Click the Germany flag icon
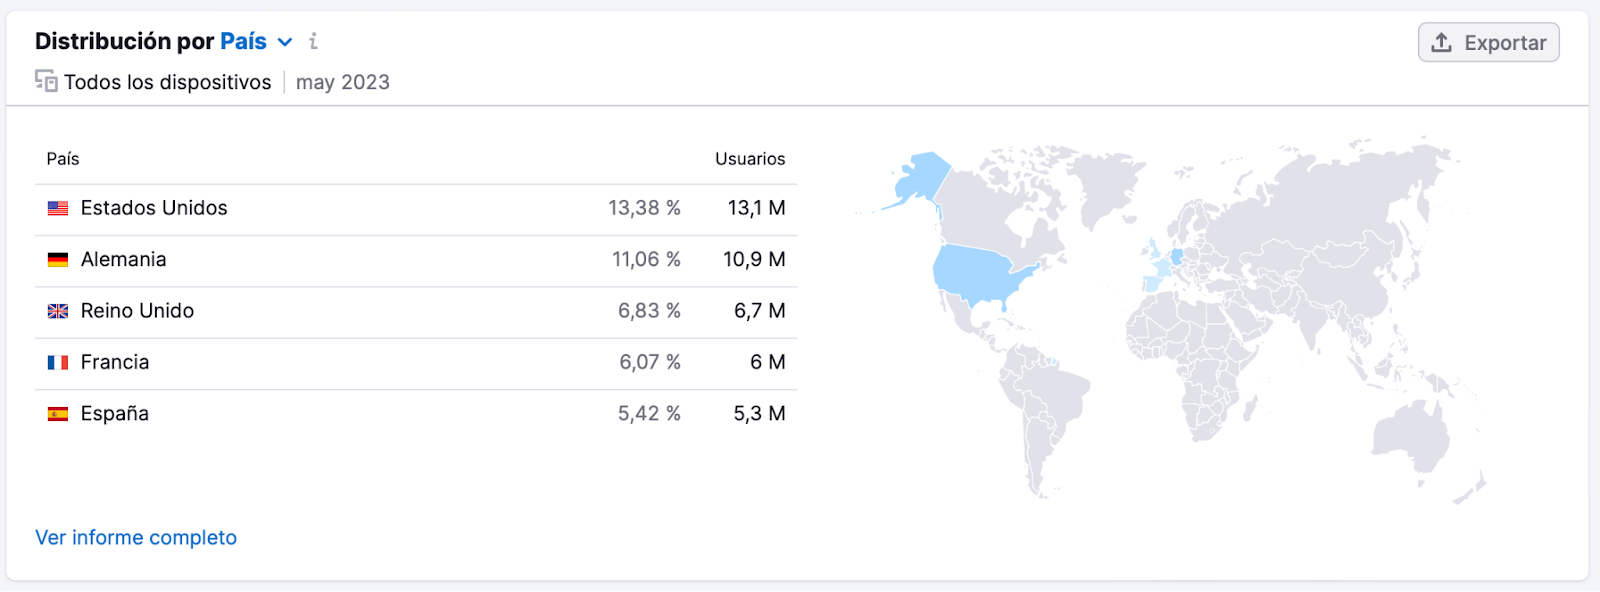The image size is (1600, 592). tap(58, 260)
